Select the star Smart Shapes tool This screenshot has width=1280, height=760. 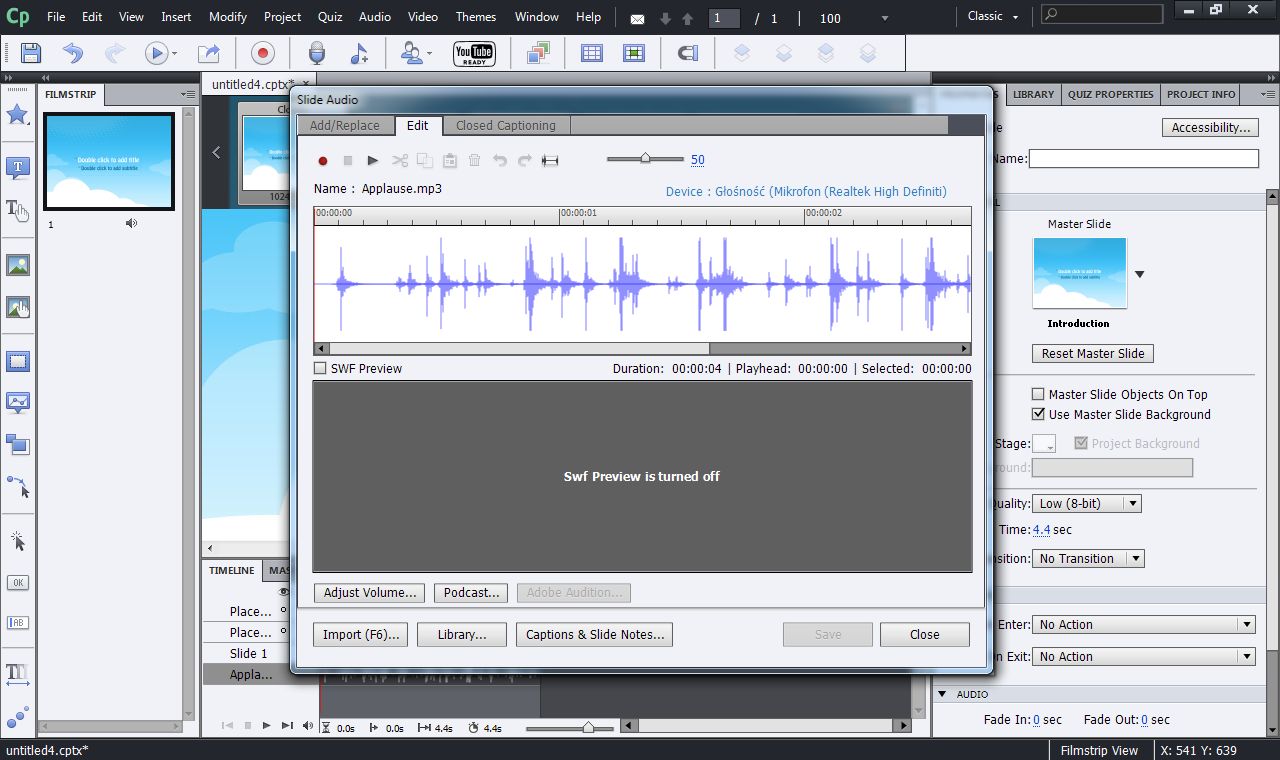point(17,114)
